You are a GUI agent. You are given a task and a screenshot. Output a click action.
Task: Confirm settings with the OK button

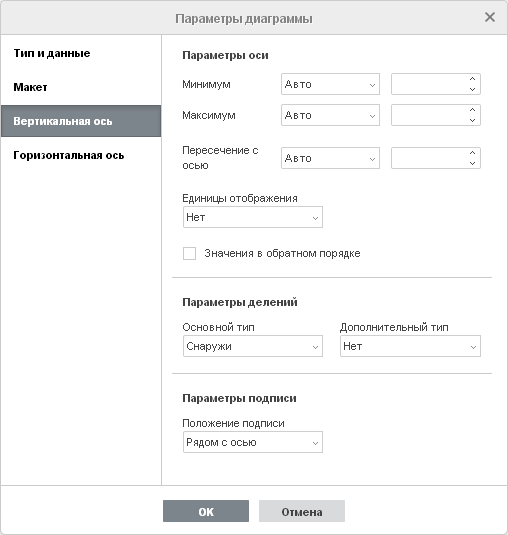tap(206, 511)
